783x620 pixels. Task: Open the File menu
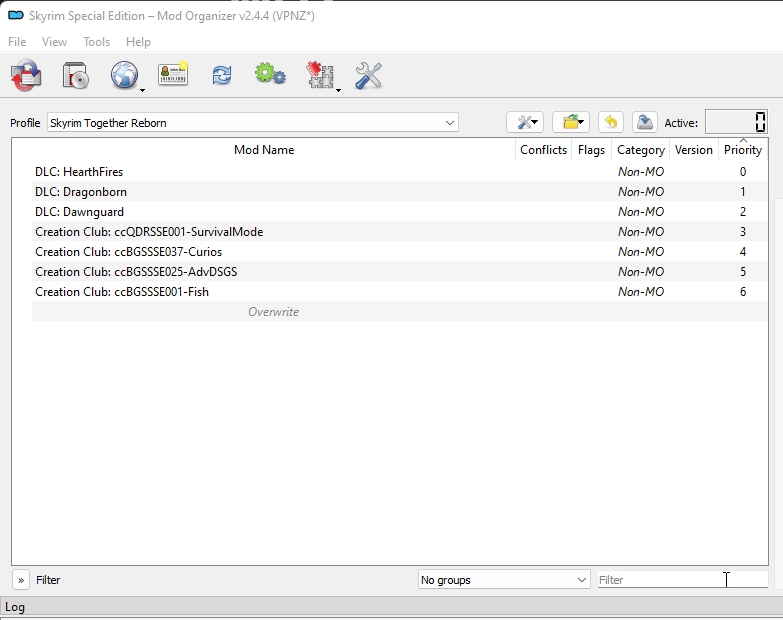click(x=17, y=42)
